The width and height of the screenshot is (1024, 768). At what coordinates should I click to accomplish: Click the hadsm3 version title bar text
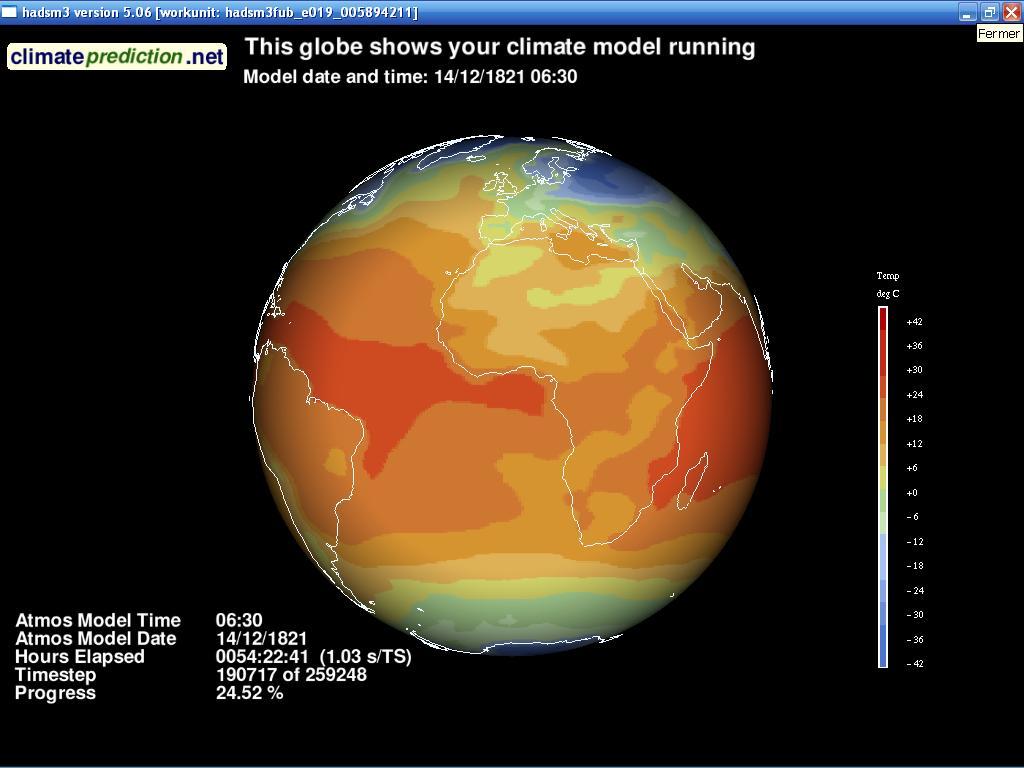(220, 12)
